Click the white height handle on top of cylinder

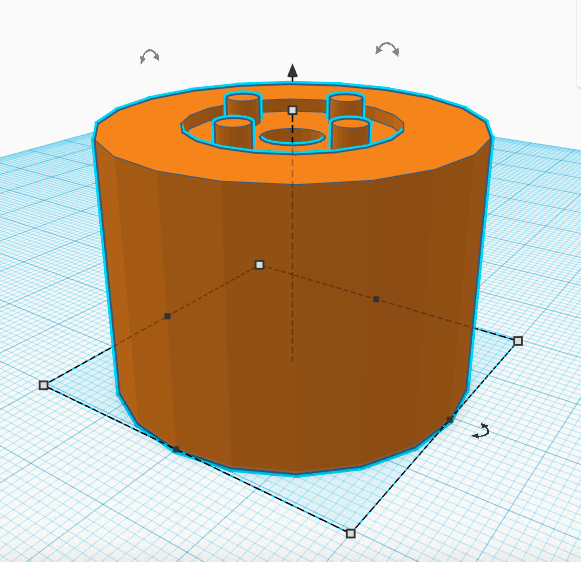point(292,110)
